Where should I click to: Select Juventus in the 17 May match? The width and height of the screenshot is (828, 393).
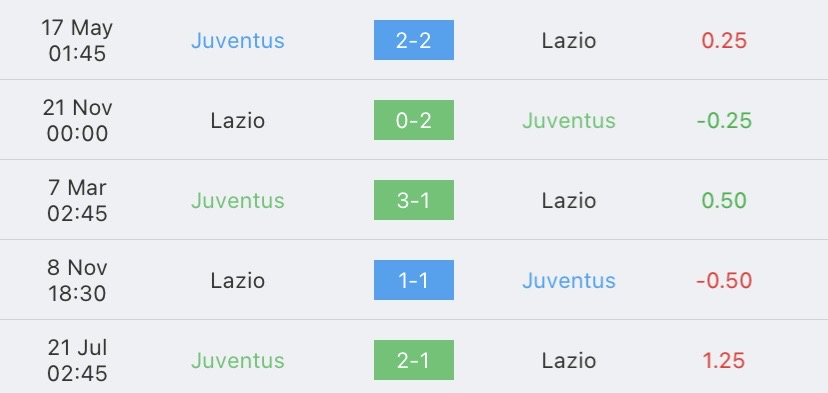click(x=238, y=41)
